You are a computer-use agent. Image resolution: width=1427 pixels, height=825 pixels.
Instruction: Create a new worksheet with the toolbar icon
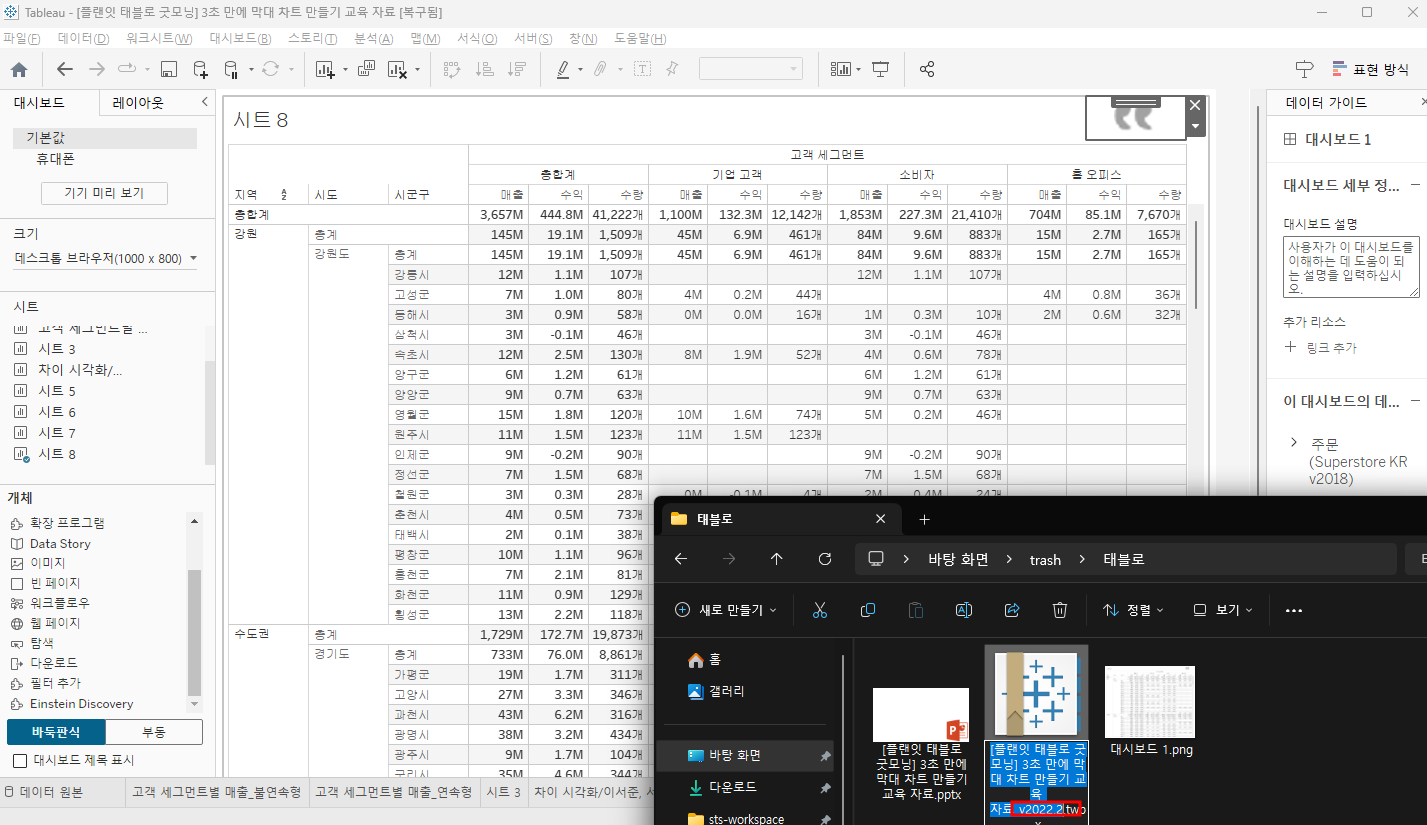click(325, 69)
